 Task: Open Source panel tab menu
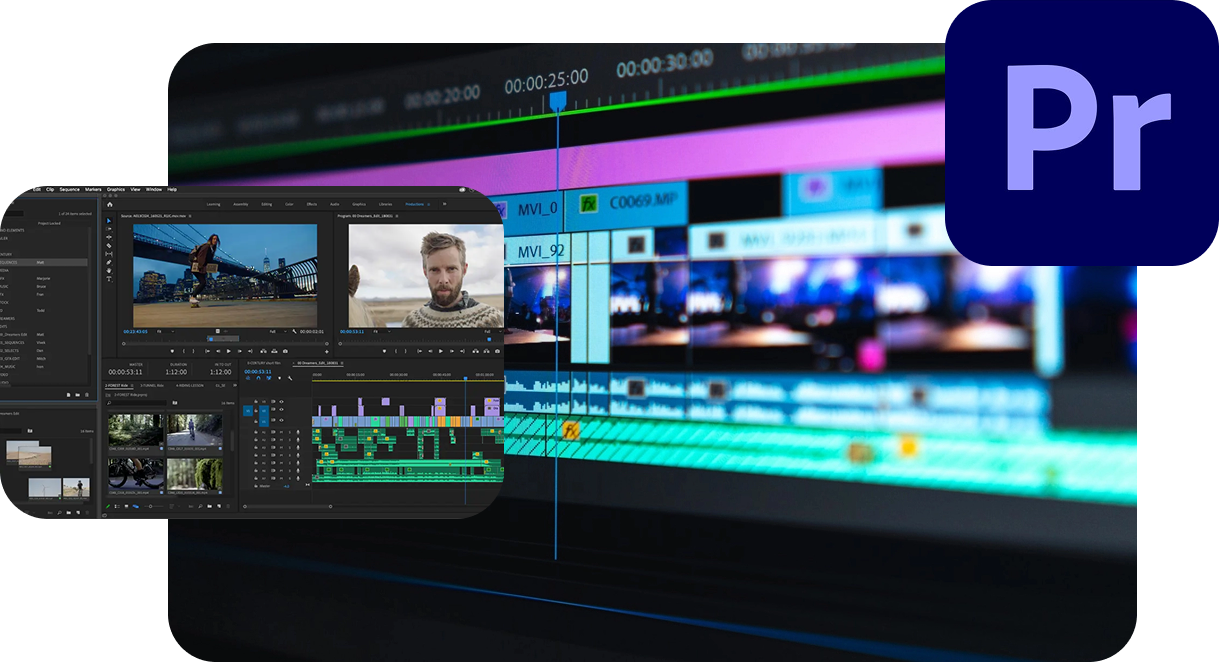pyautogui.click(x=190, y=216)
